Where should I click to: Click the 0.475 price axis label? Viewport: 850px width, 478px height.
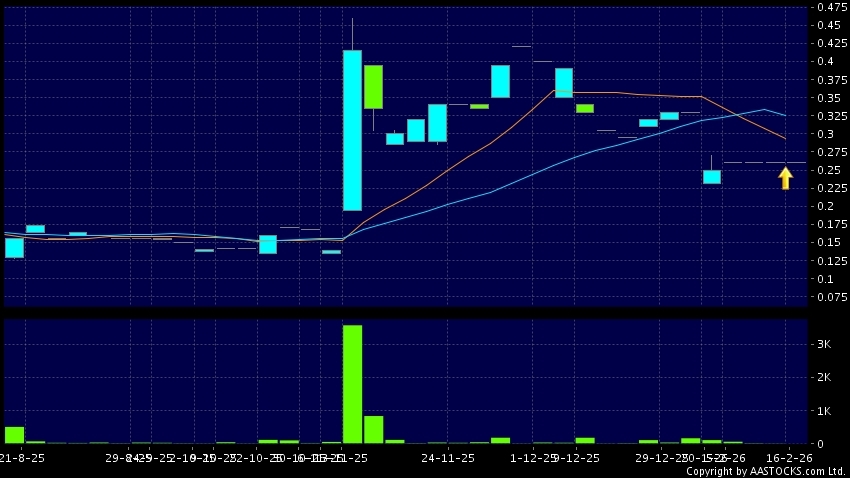(x=826, y=7)
